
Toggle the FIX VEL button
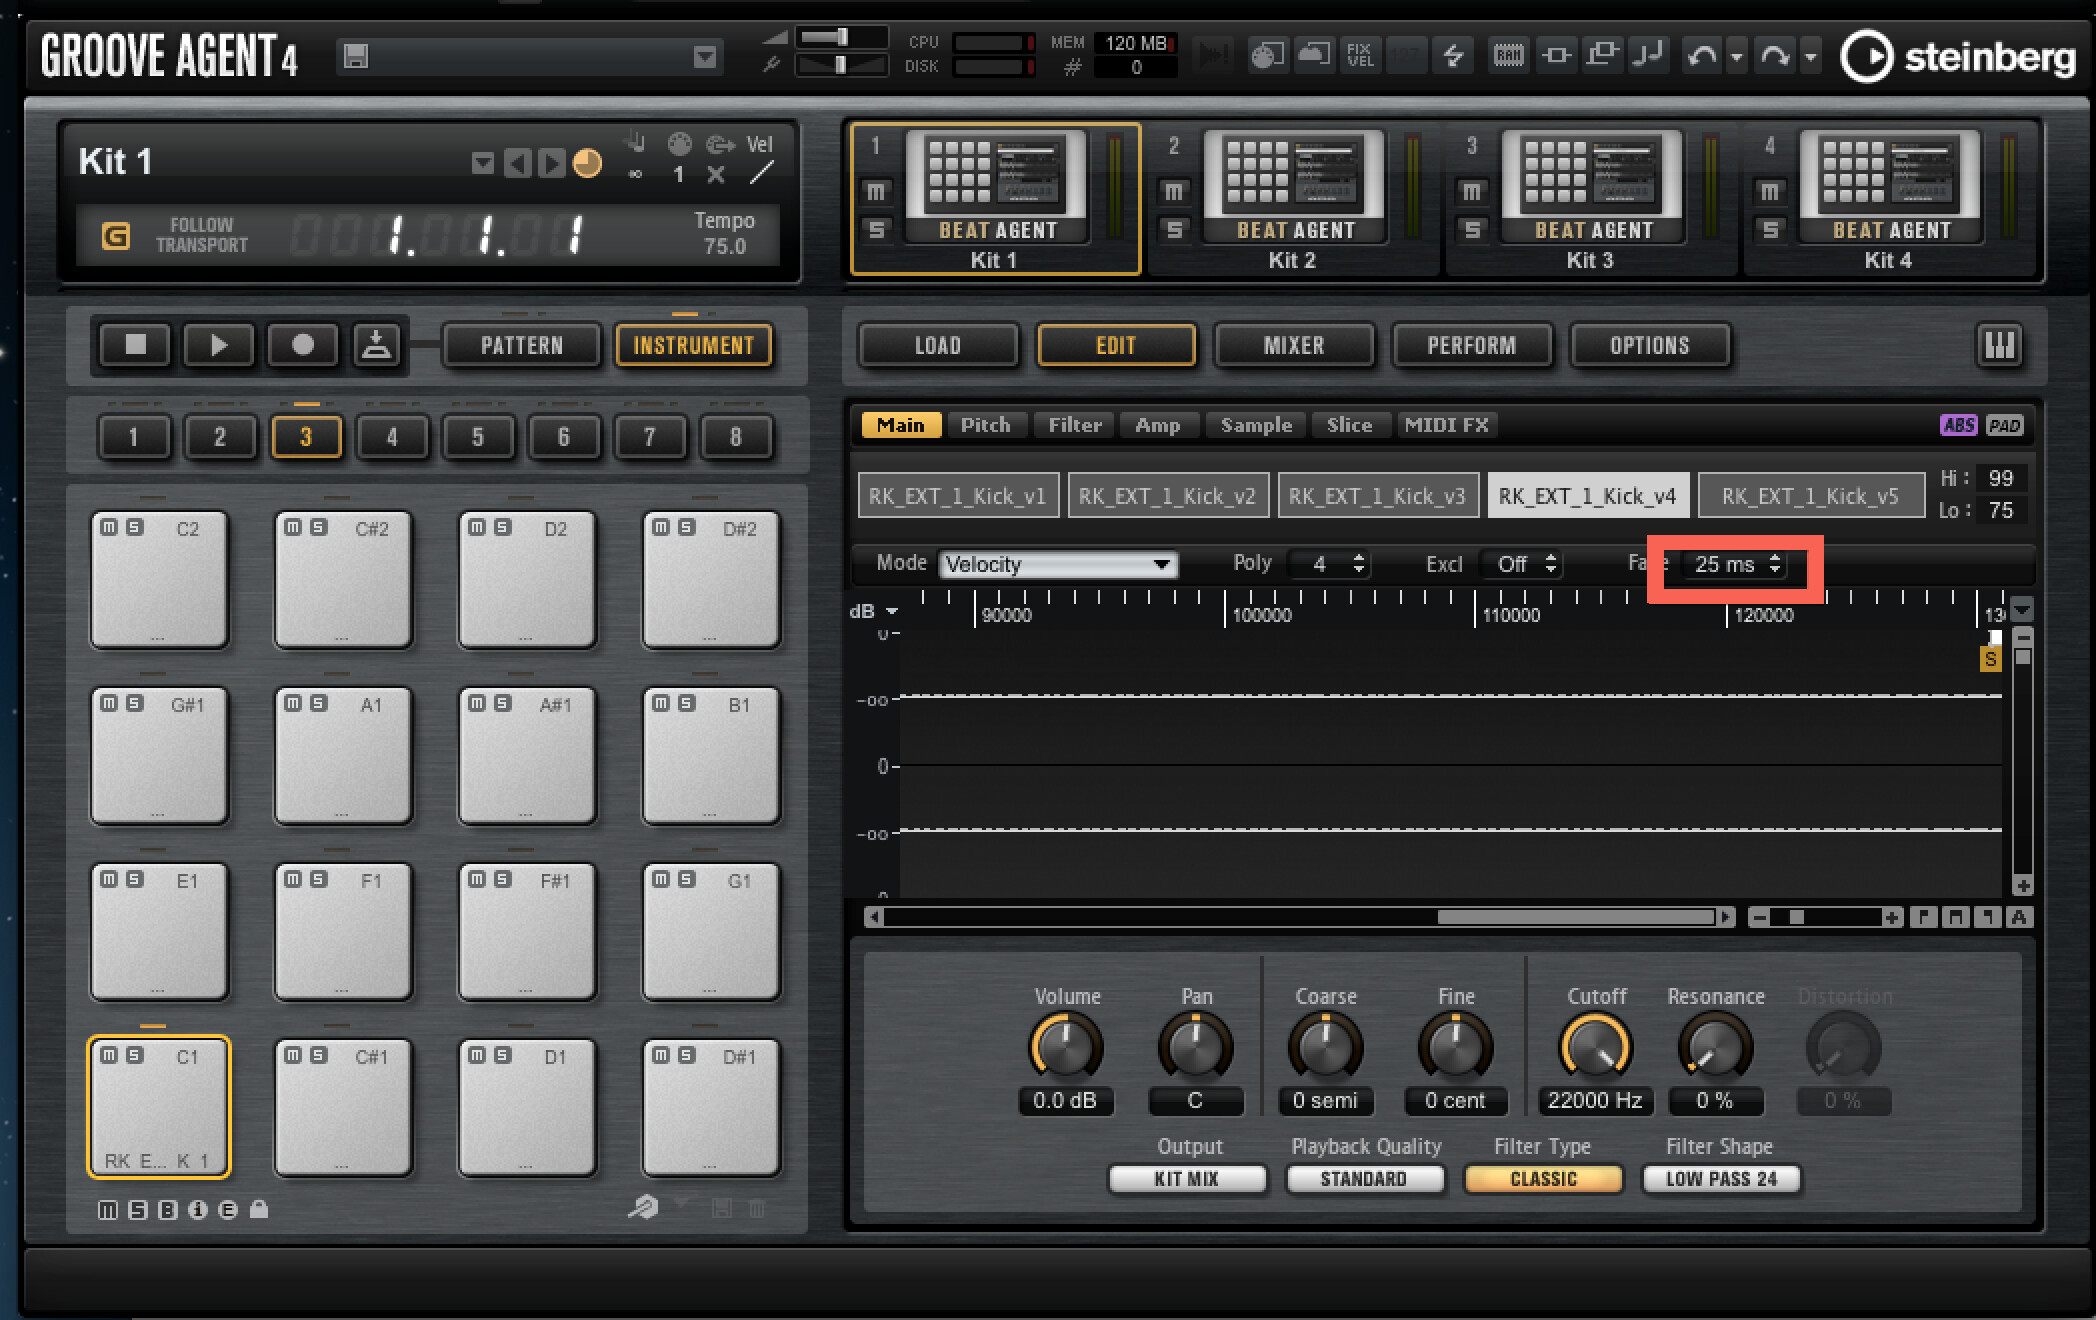pyautogui.click(x=1360, y=55)
